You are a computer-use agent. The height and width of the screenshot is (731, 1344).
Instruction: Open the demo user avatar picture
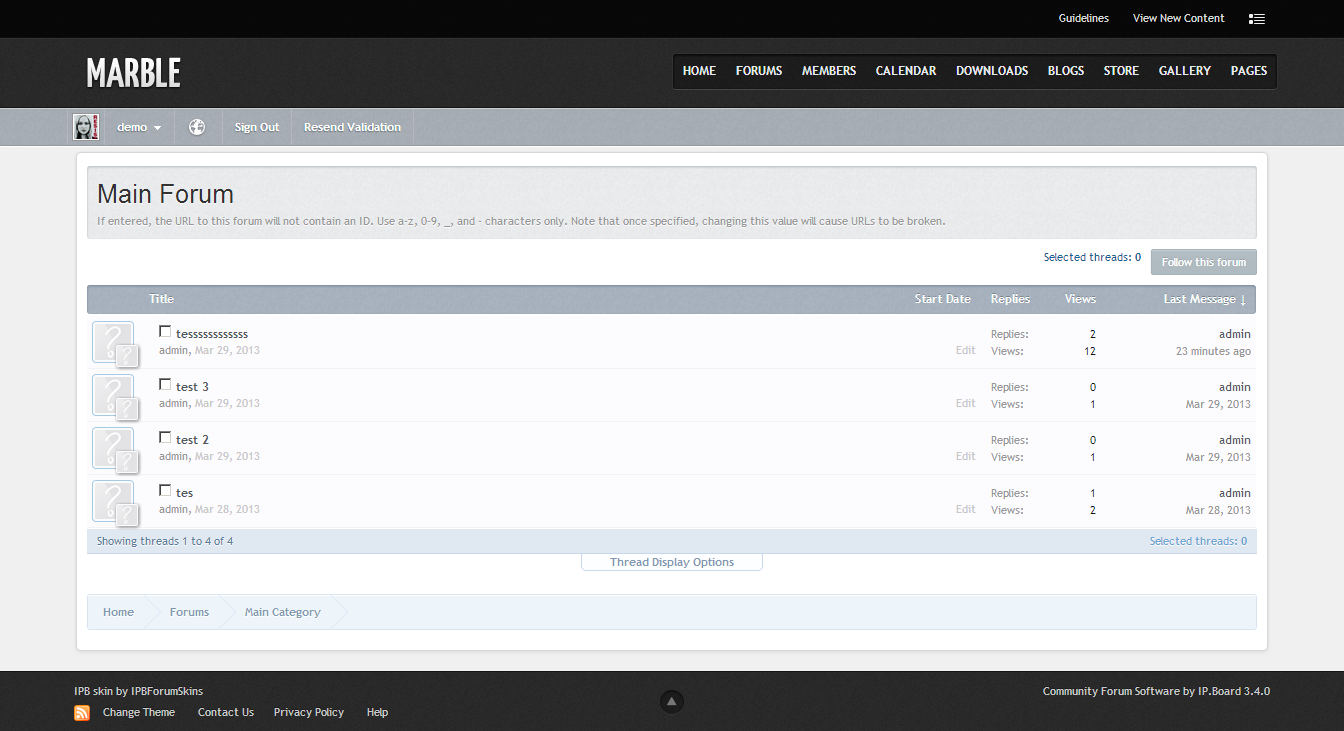point(86,127)
